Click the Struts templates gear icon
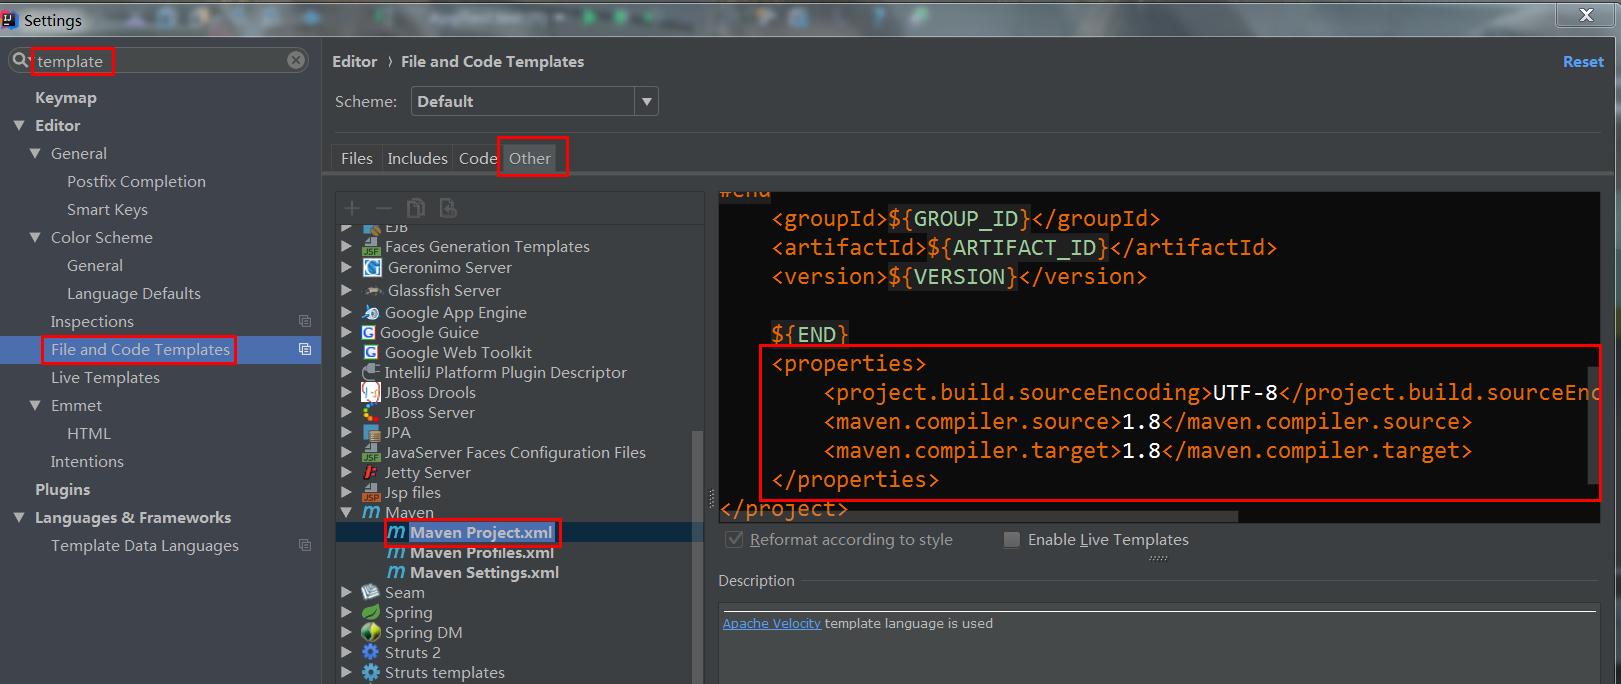 [x=371, y=672]
